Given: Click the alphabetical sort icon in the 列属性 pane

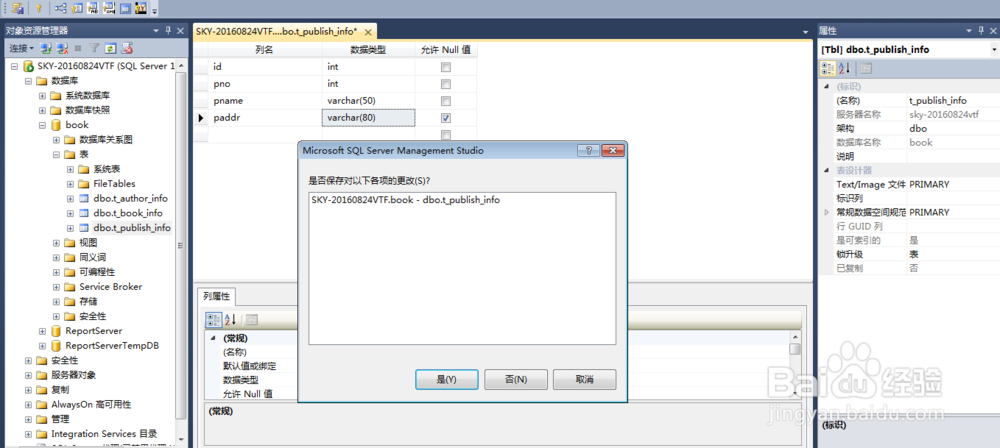Looking at the screenshot, I should coord(230,319).
